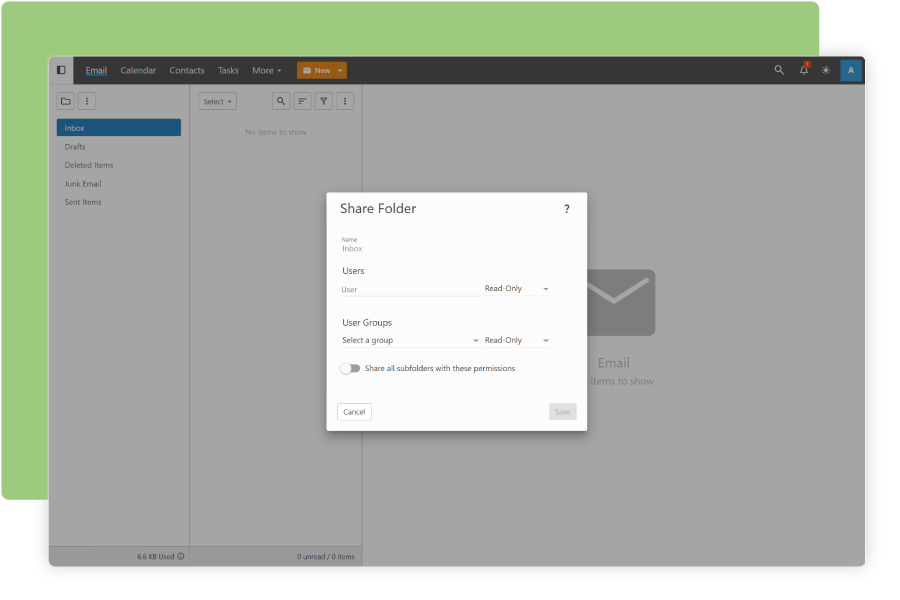Cancel the Share Folder dialog

pos(354,412)
